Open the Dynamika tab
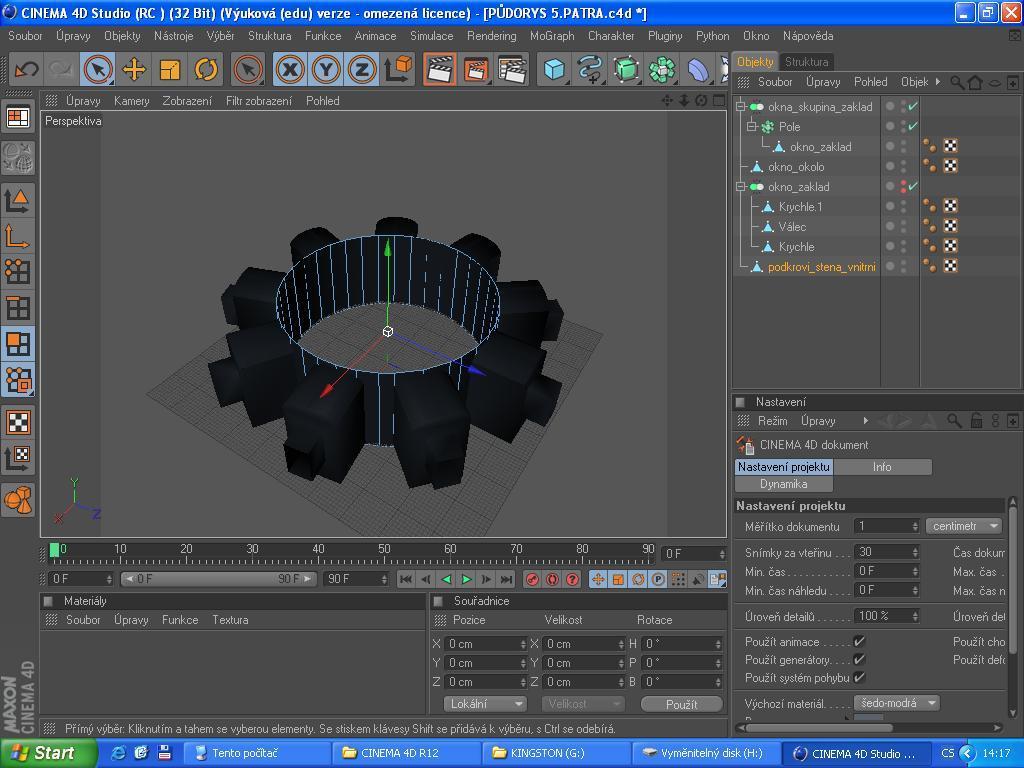The width and height of the screenshot is (1024, 768). [783, 484]
